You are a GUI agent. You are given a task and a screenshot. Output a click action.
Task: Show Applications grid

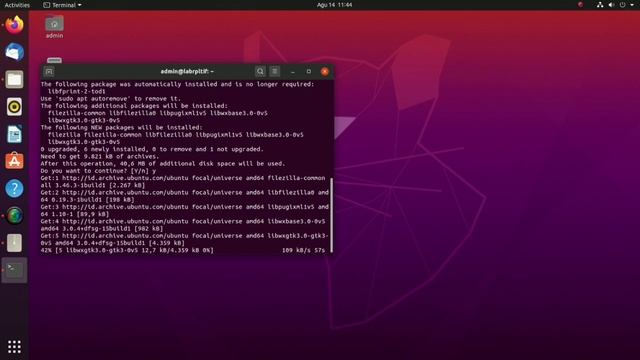[x=14, y=347]
